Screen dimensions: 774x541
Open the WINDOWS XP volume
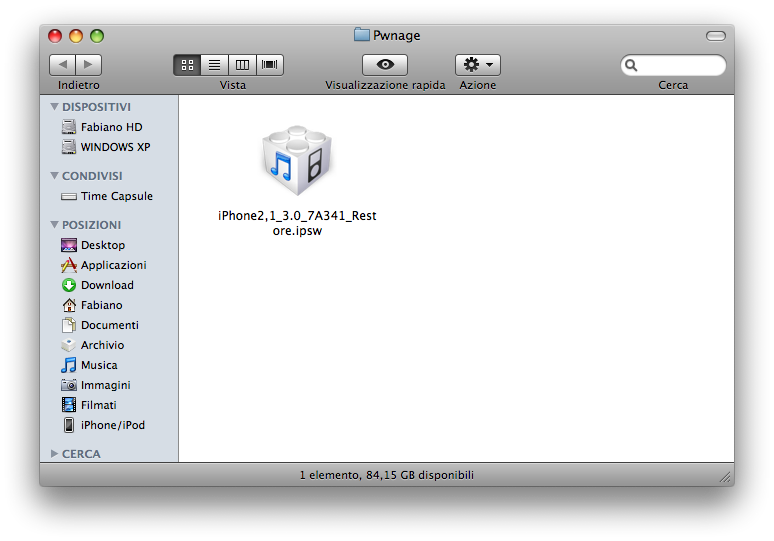pyautogui.click(x=115, y=147)
